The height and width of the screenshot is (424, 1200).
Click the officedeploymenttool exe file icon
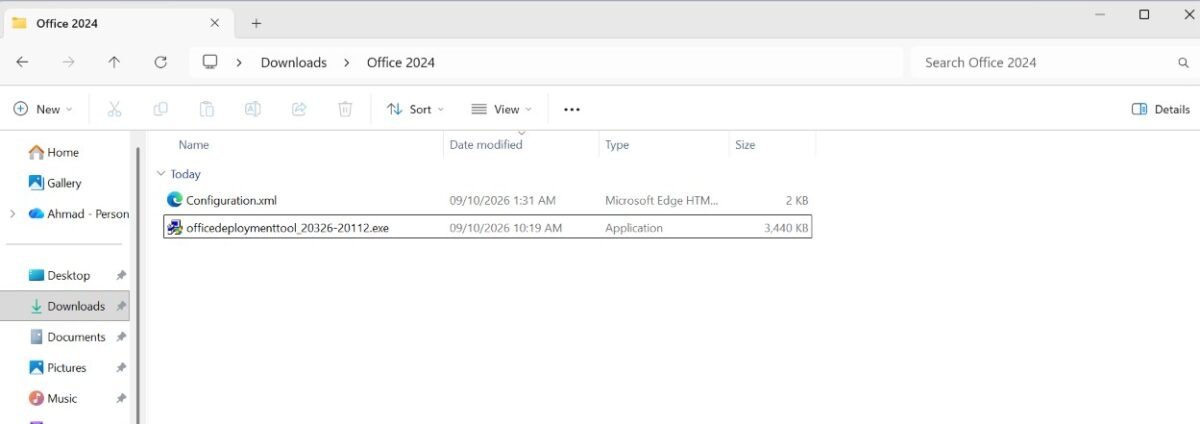[x=175, y=227]
